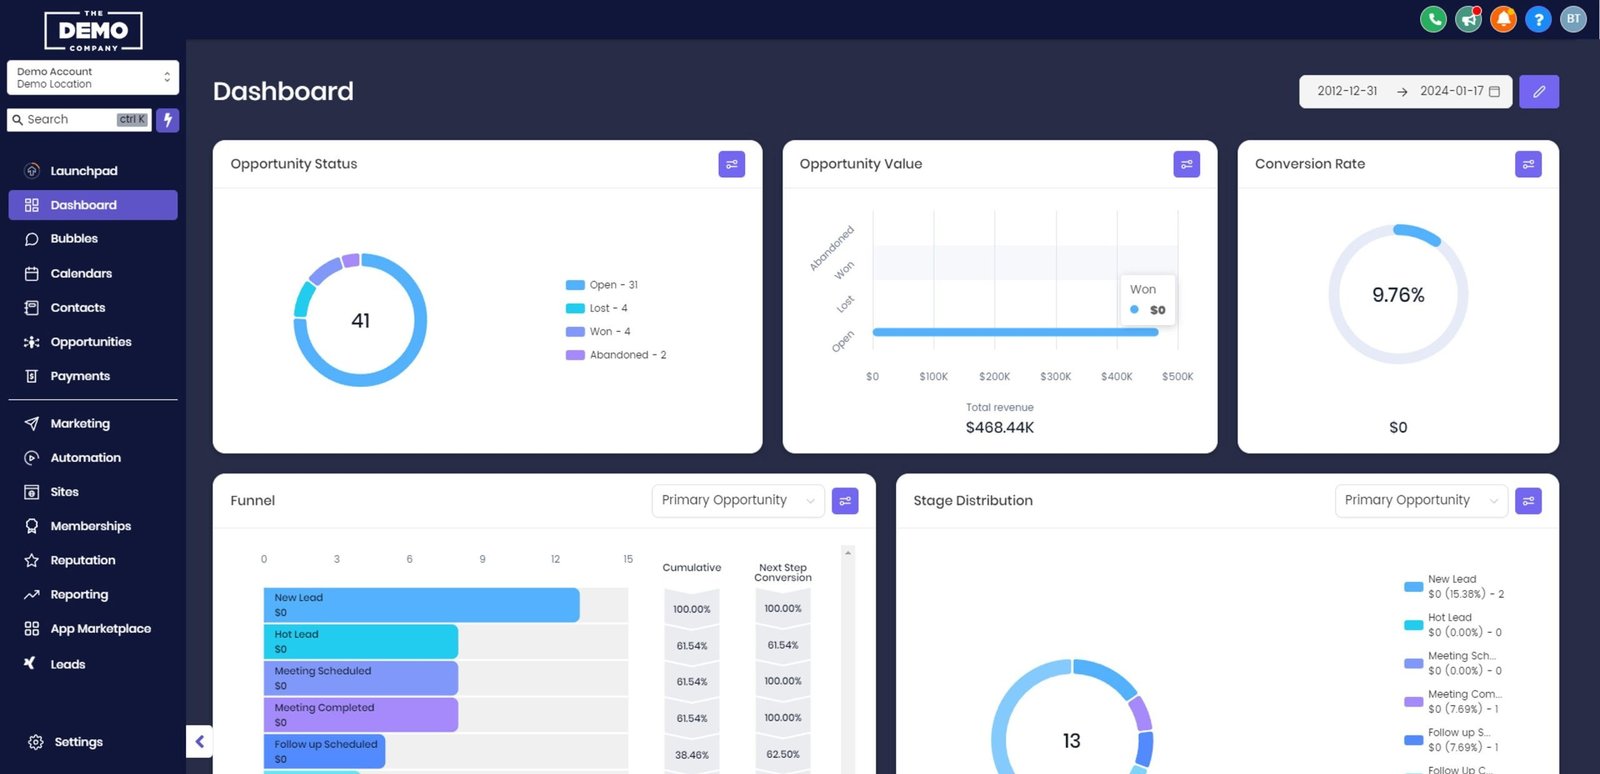The image size is (1600, 774).
Task: Click the Conversion Rate 9.76% gauge
Action: [x=1398, y=294]
